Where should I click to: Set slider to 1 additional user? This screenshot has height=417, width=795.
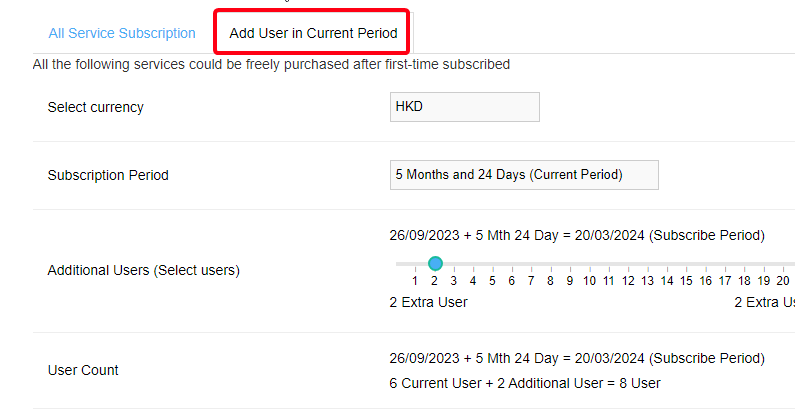415,264
